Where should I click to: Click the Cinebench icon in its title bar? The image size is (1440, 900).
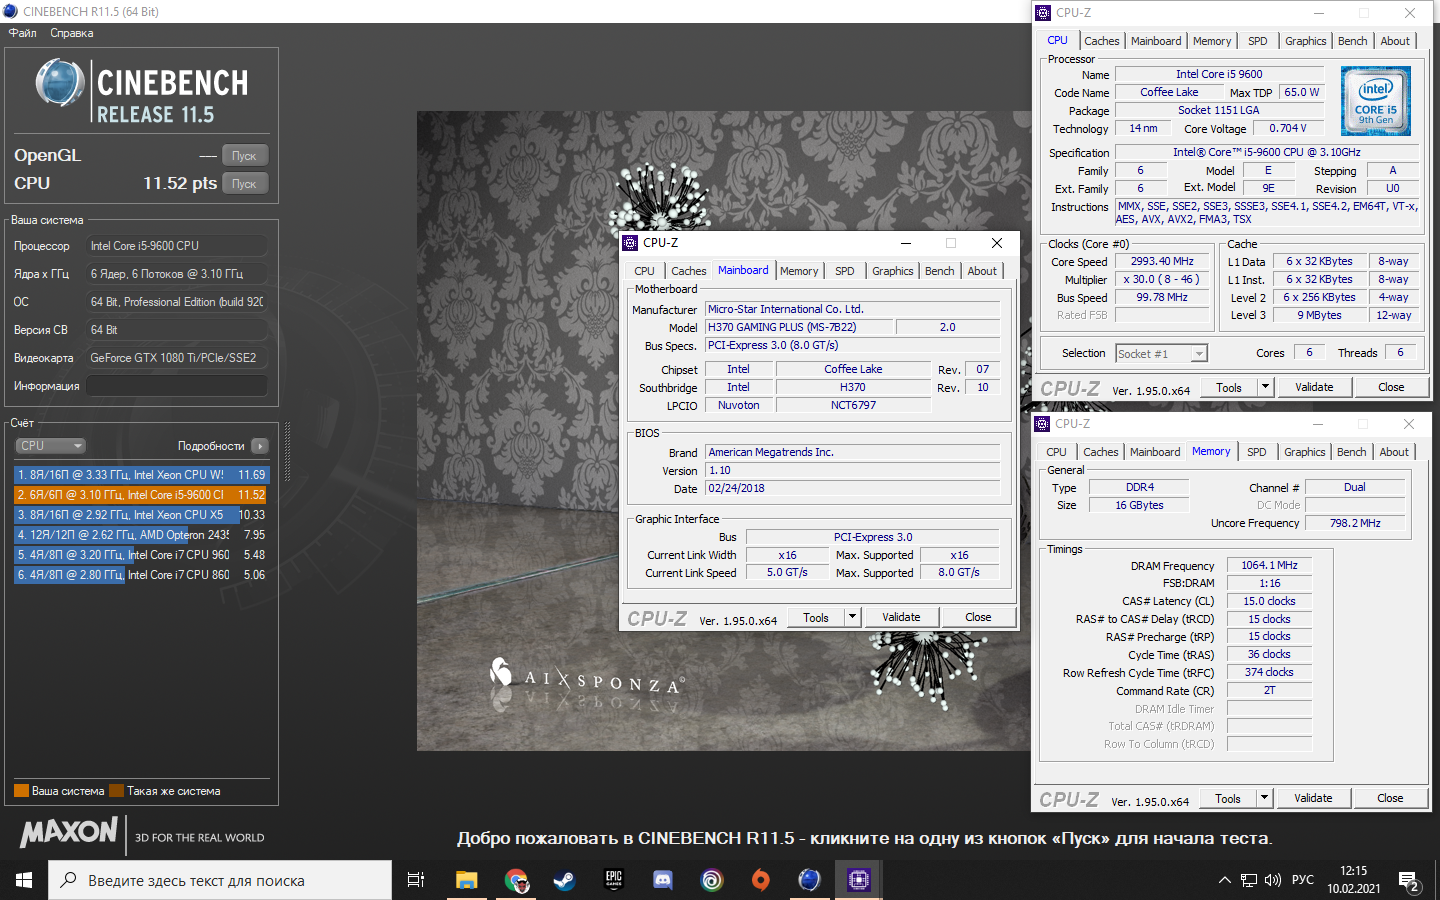pyautogui.click(x=10, y=11)
